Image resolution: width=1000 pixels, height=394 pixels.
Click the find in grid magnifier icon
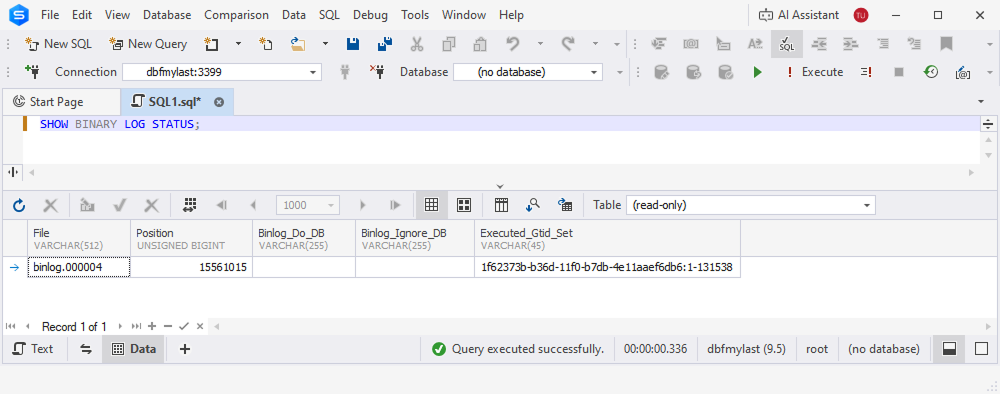click(533, 205)
